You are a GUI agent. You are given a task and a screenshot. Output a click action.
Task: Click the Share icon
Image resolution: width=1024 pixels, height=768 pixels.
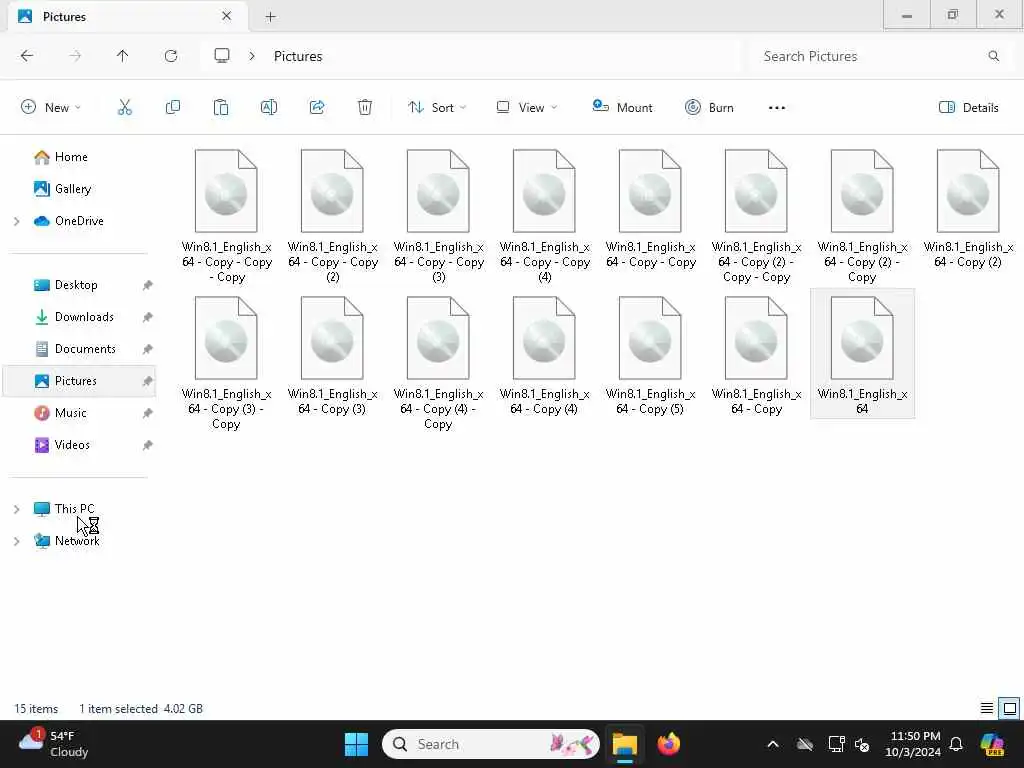[x=317, y=108]
